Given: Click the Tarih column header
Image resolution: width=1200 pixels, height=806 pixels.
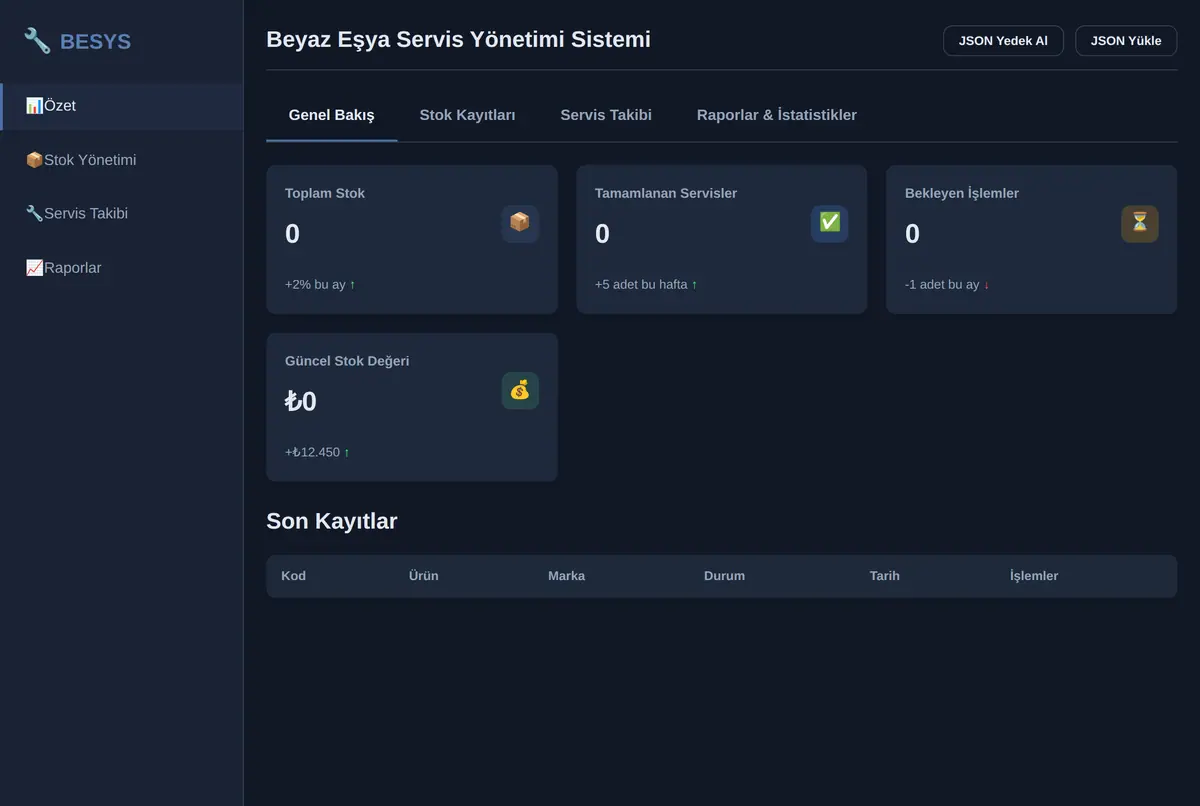Looking at the screenshot, I should point(885,576).
